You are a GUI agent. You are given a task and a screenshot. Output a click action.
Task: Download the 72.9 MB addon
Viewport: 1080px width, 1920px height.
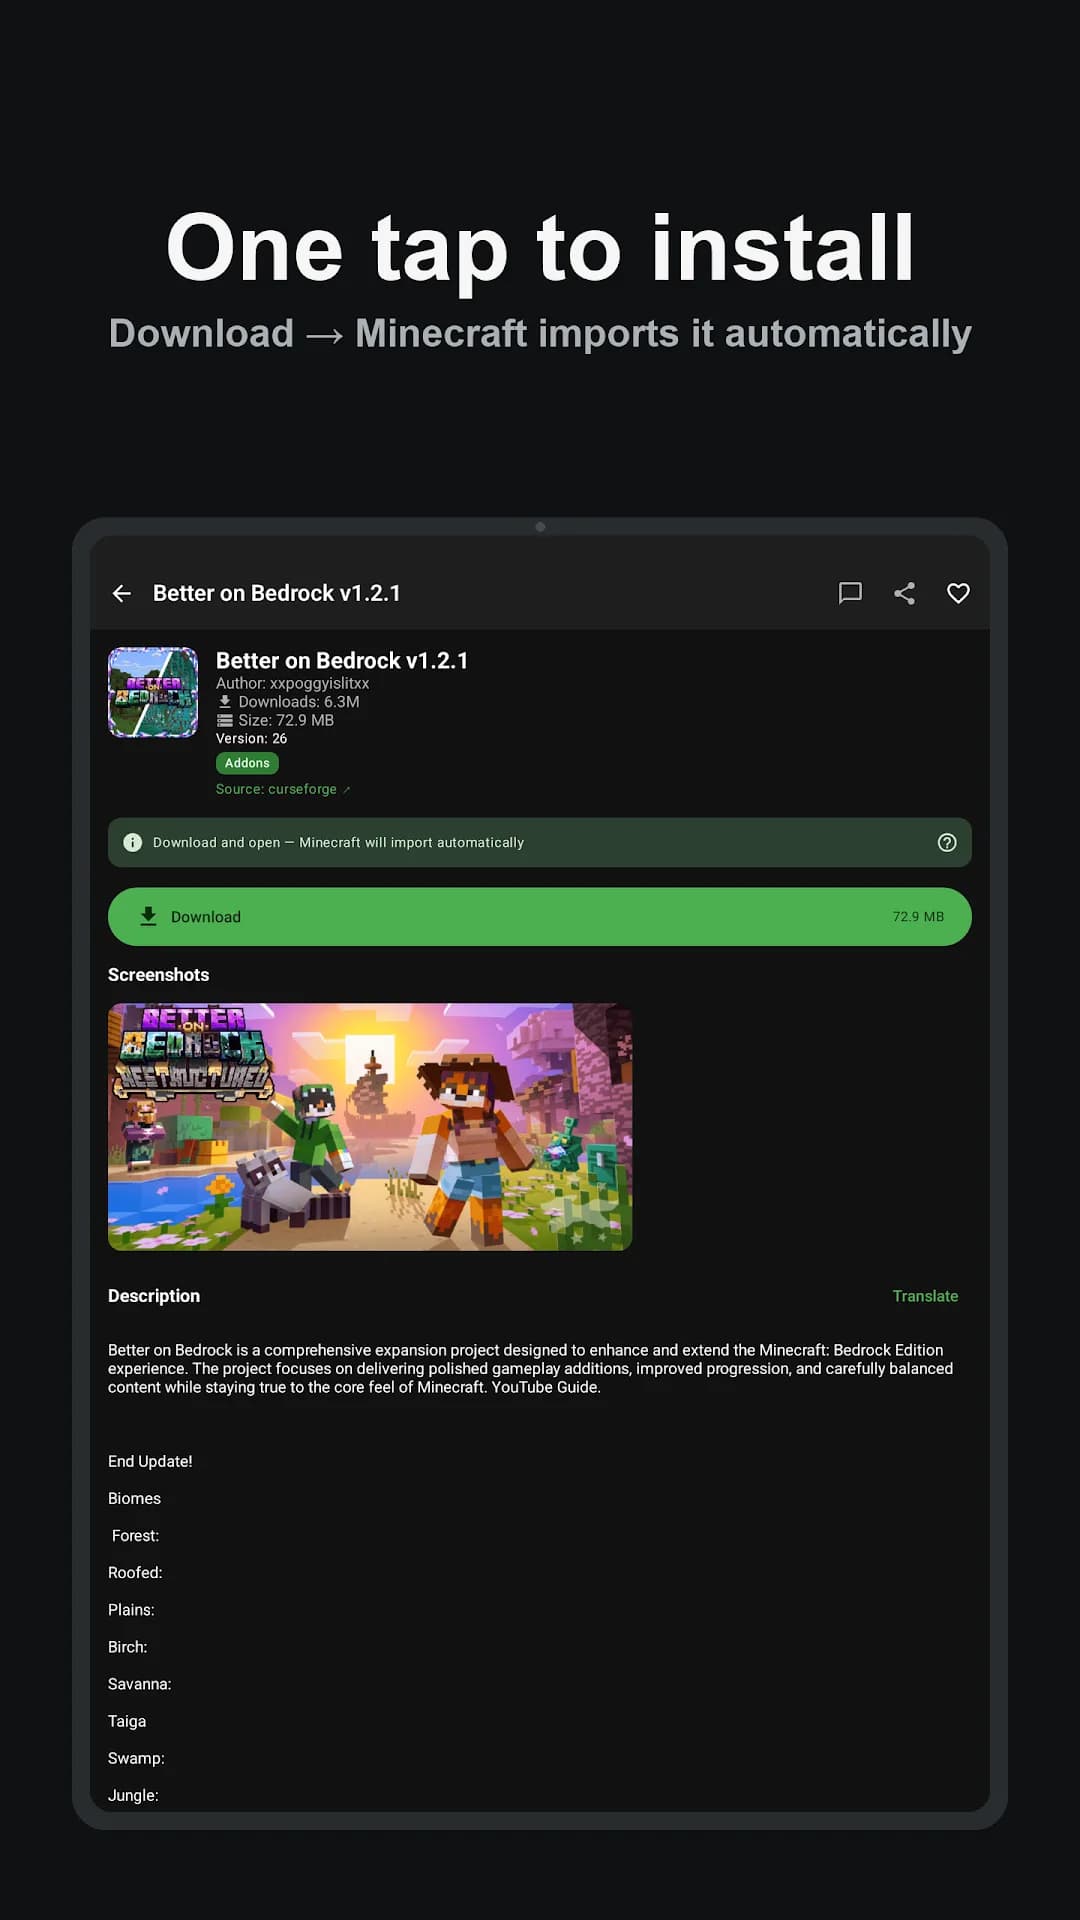[x=540, y=916]
